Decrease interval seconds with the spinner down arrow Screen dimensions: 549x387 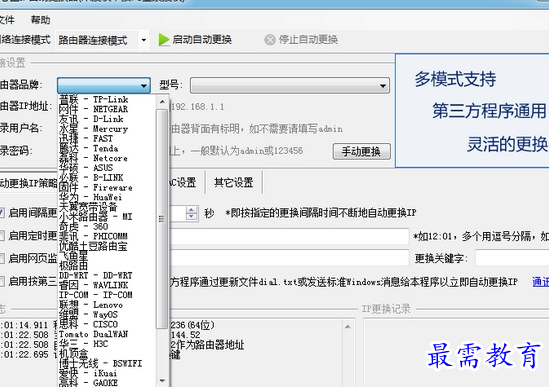click(x=191, y=216)
